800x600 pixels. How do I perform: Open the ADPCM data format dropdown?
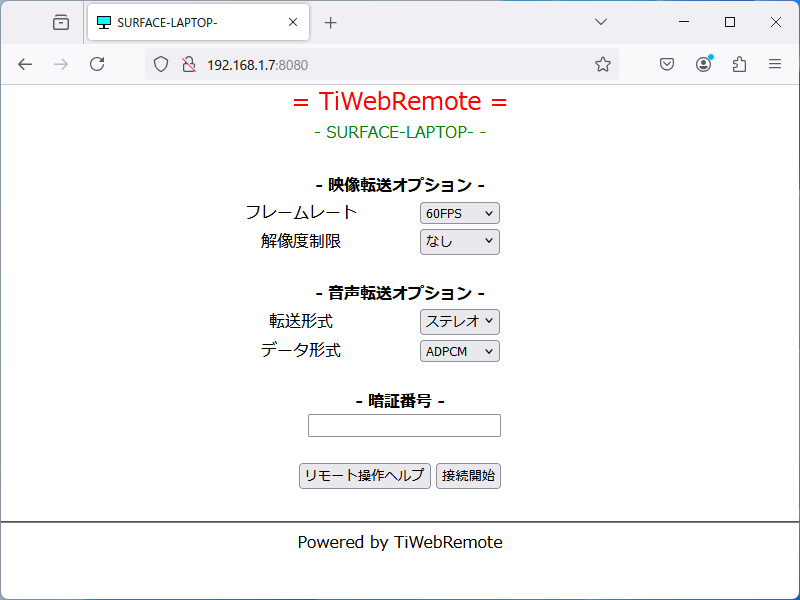pos(459,350)
